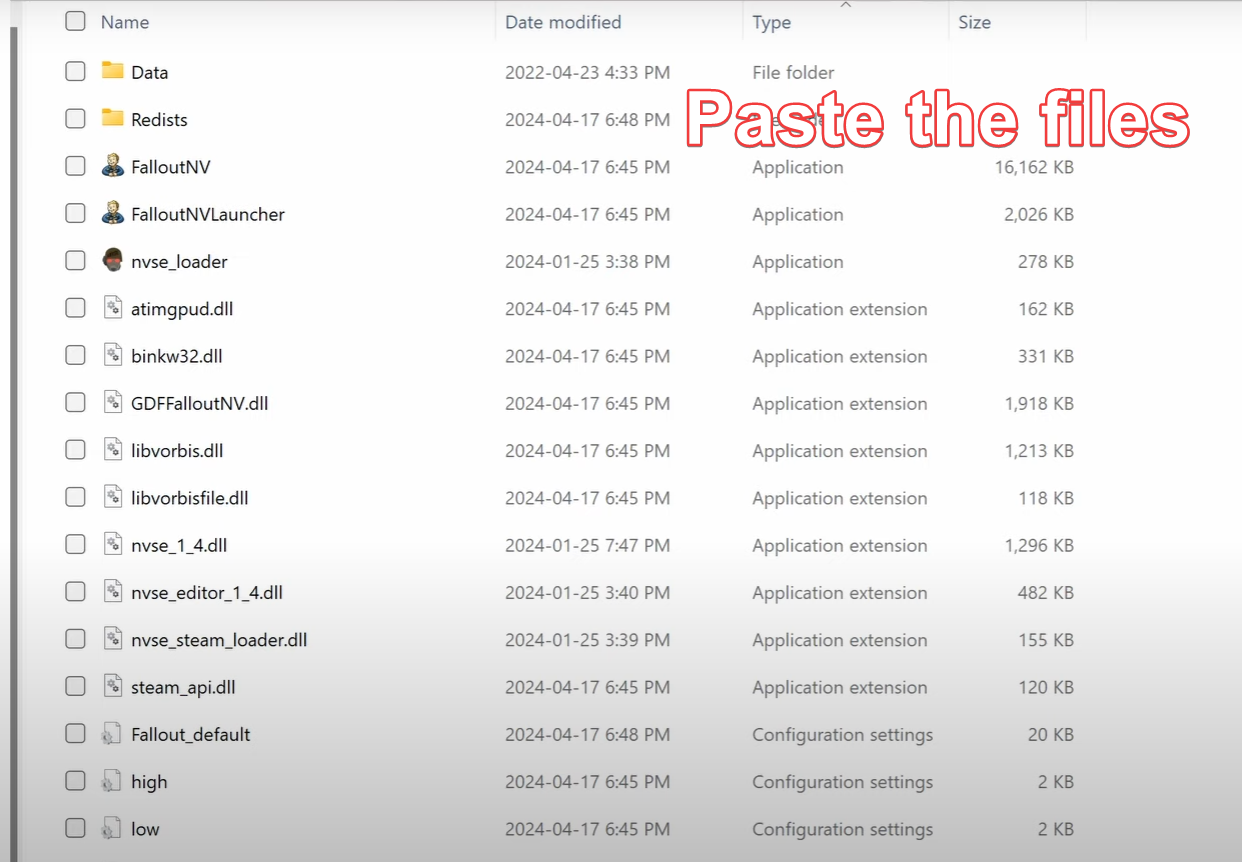The image size is (1242, 862).
Task: Click date 2022-04-23 4:33 PM
Action: [x=588, y=72]
